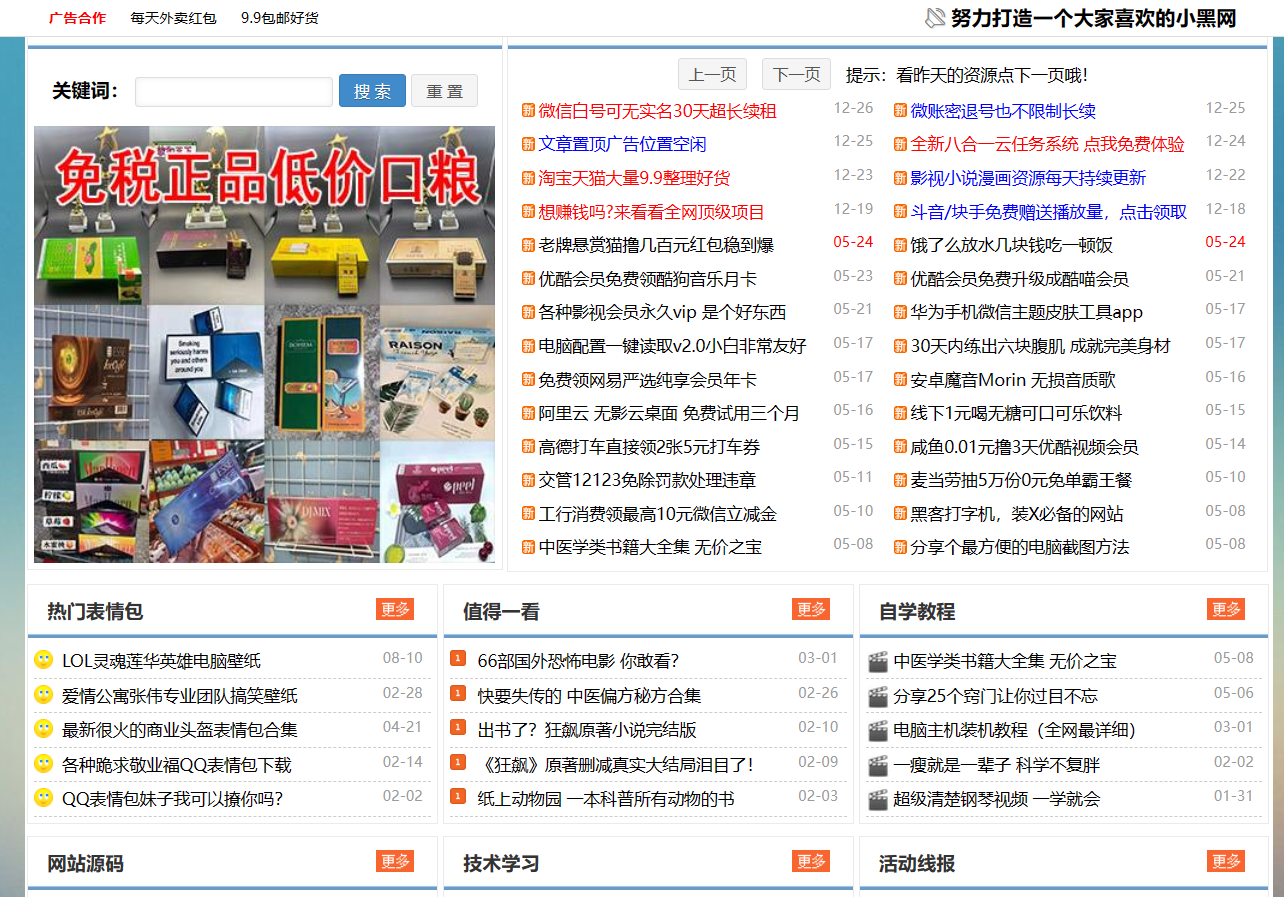This screenshot has width=1284, height=897.
Task: Click the orange 更多 badge for 值得一看
Action: (811, 609)
